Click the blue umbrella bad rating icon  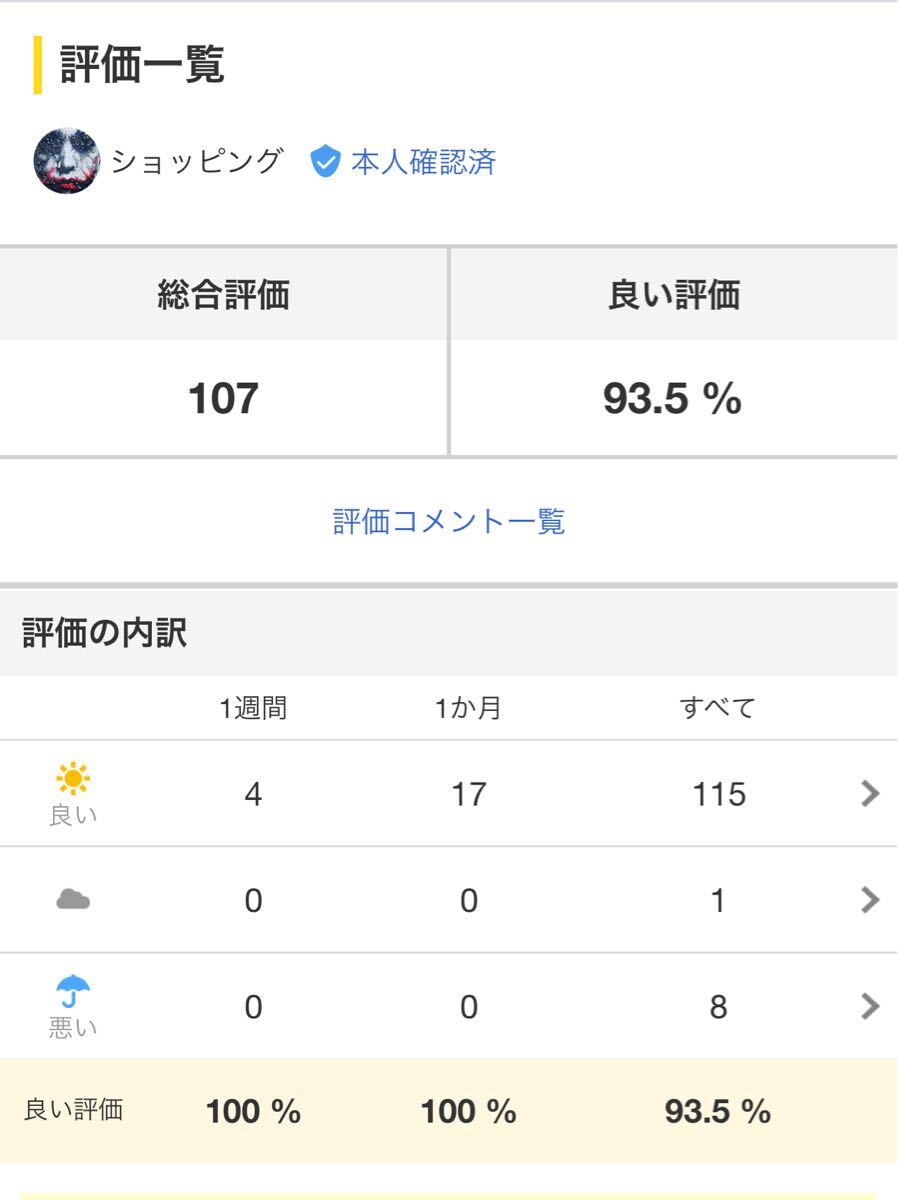(x=73, y=992)
